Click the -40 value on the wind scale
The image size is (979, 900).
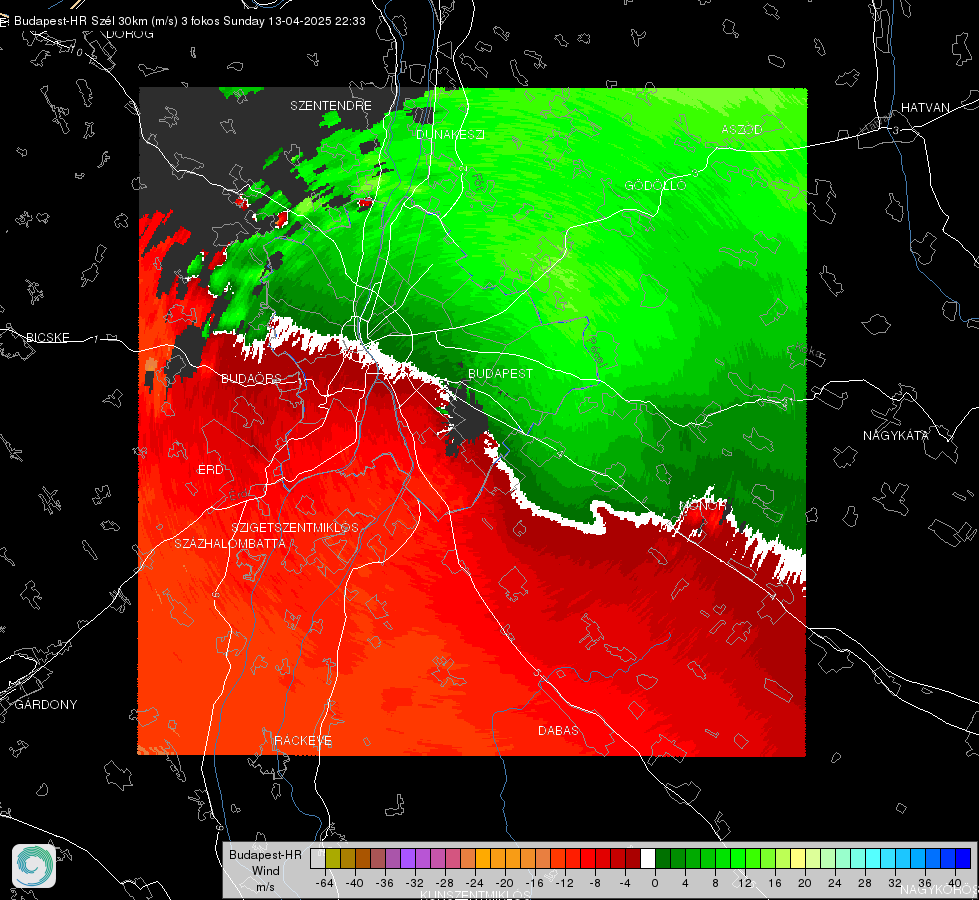coord(355,883)
